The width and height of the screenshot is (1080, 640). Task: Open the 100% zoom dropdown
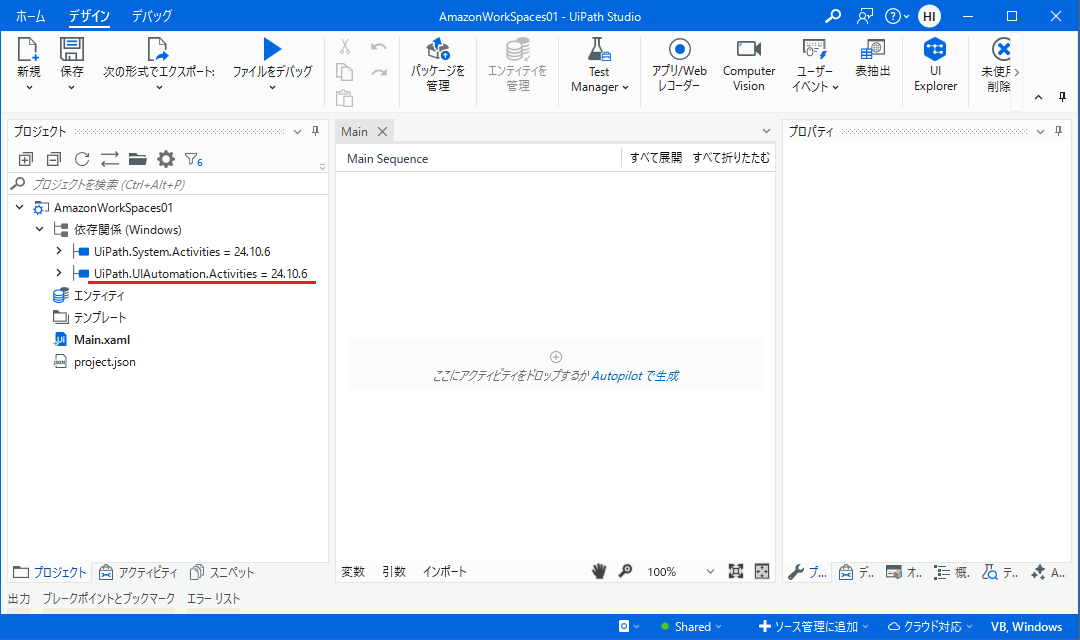click(x=710, y=571)
